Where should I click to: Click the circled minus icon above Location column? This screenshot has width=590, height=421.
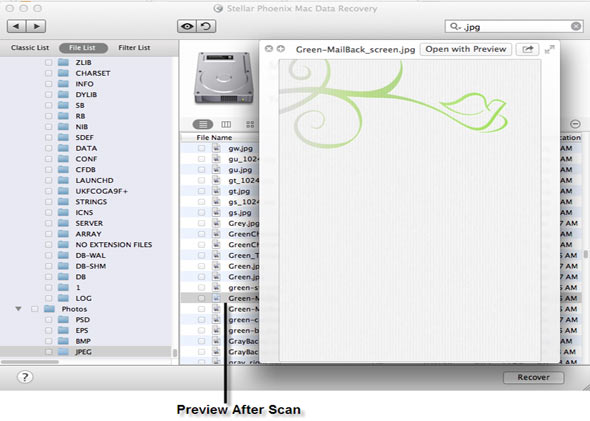[x=575, y=124]
